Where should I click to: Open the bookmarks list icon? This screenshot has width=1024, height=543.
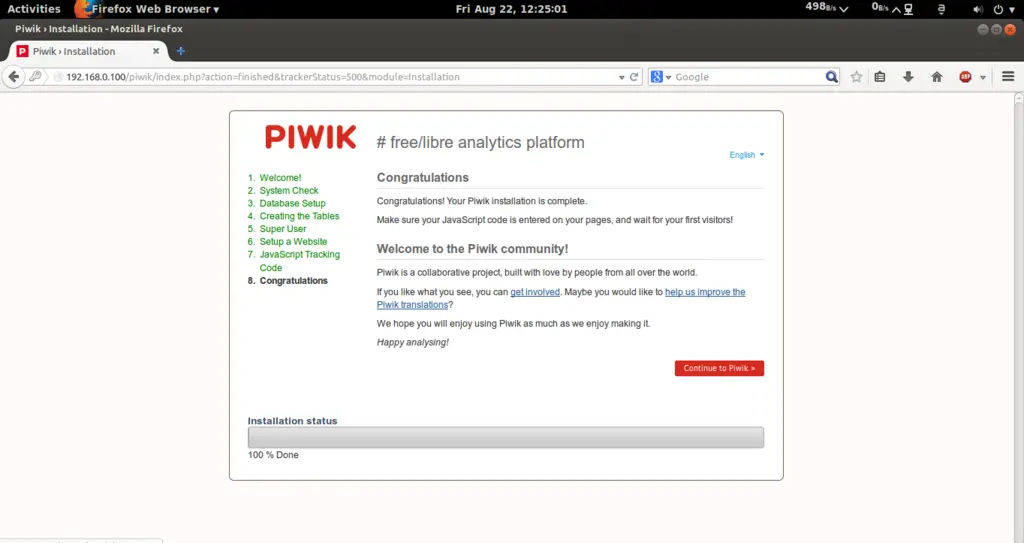pos(880,76)
